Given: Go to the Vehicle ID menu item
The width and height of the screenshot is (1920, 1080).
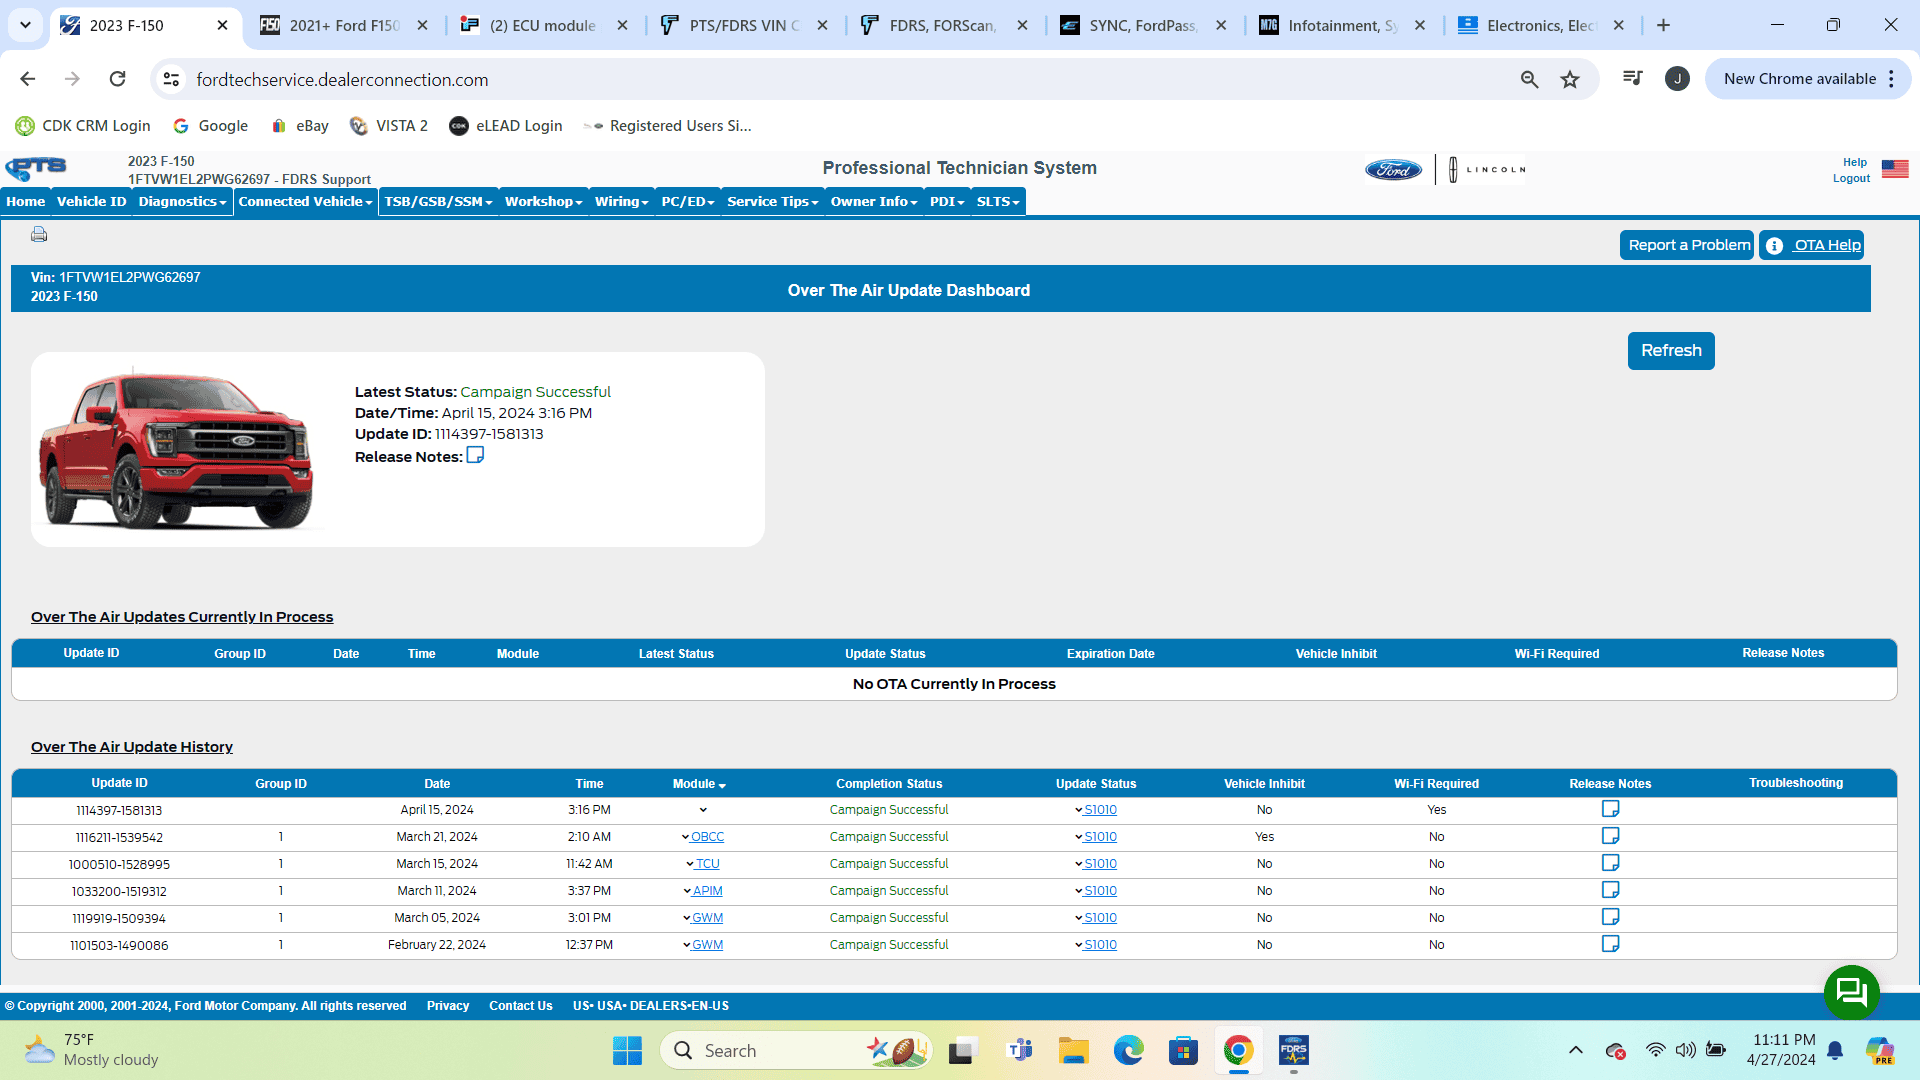Looking at the screenshot, I should point(91,202).
